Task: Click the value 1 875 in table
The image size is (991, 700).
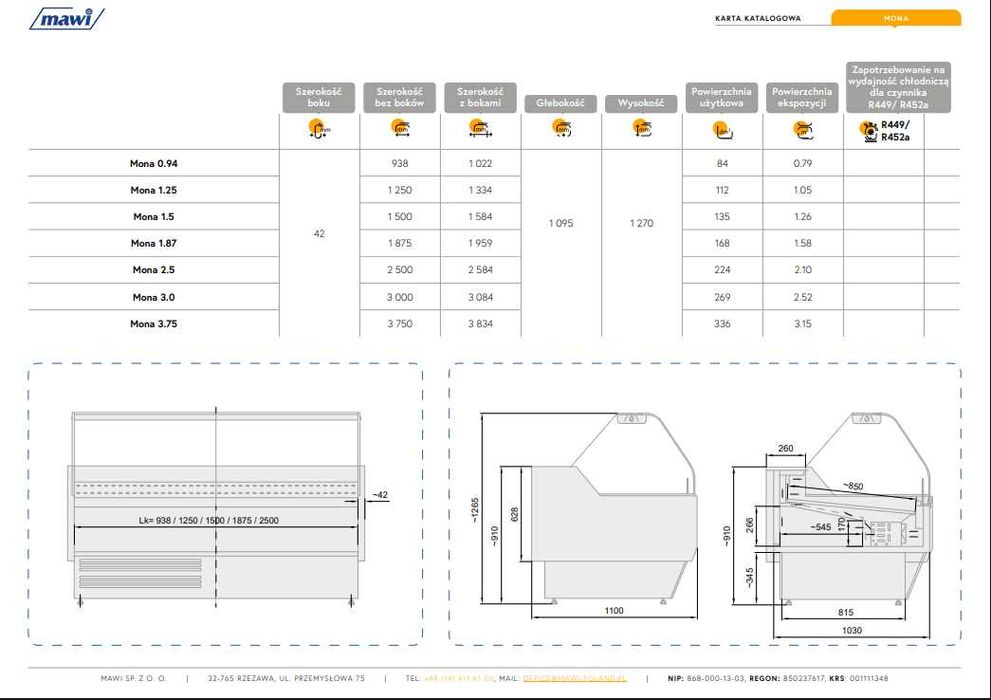Action: coord(399,243)
